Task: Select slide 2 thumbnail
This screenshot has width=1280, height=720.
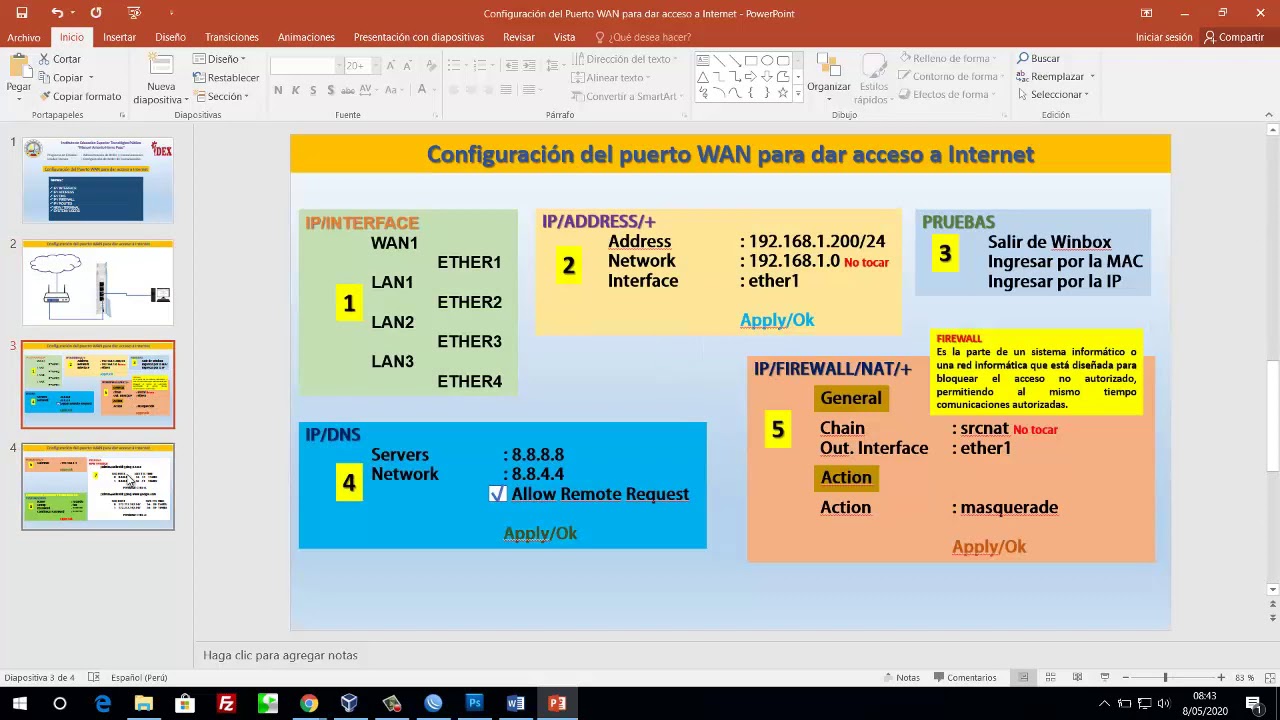Action: pos(98,283)
